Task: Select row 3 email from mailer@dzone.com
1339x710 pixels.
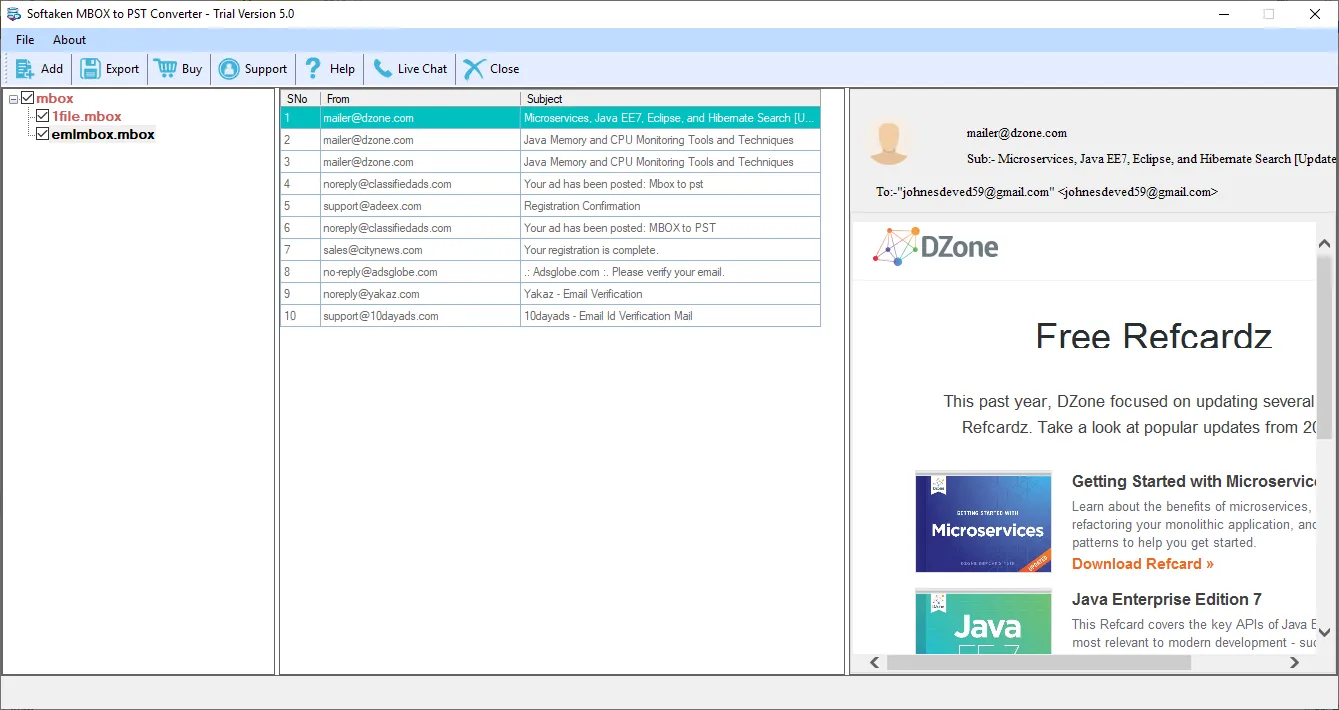Action: (x=550, y=162)
